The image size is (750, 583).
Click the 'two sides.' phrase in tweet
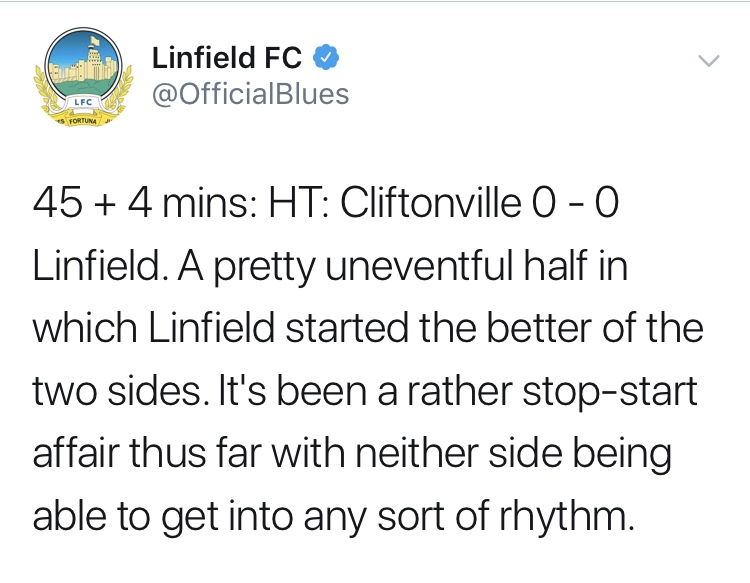[117, 392]
